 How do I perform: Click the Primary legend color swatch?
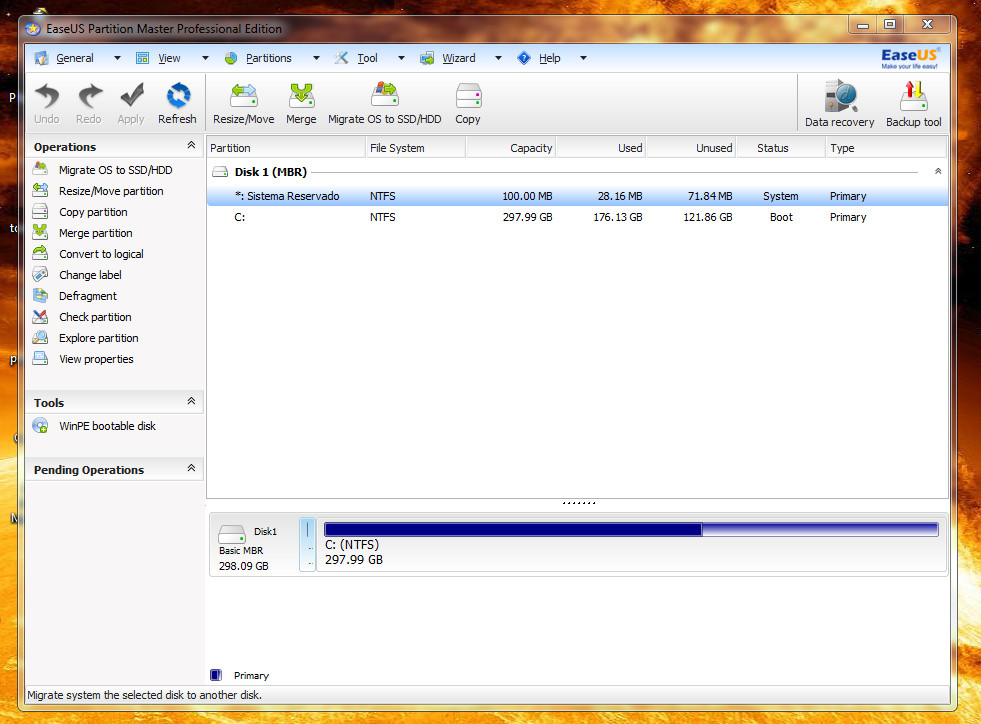coord(216,675)
